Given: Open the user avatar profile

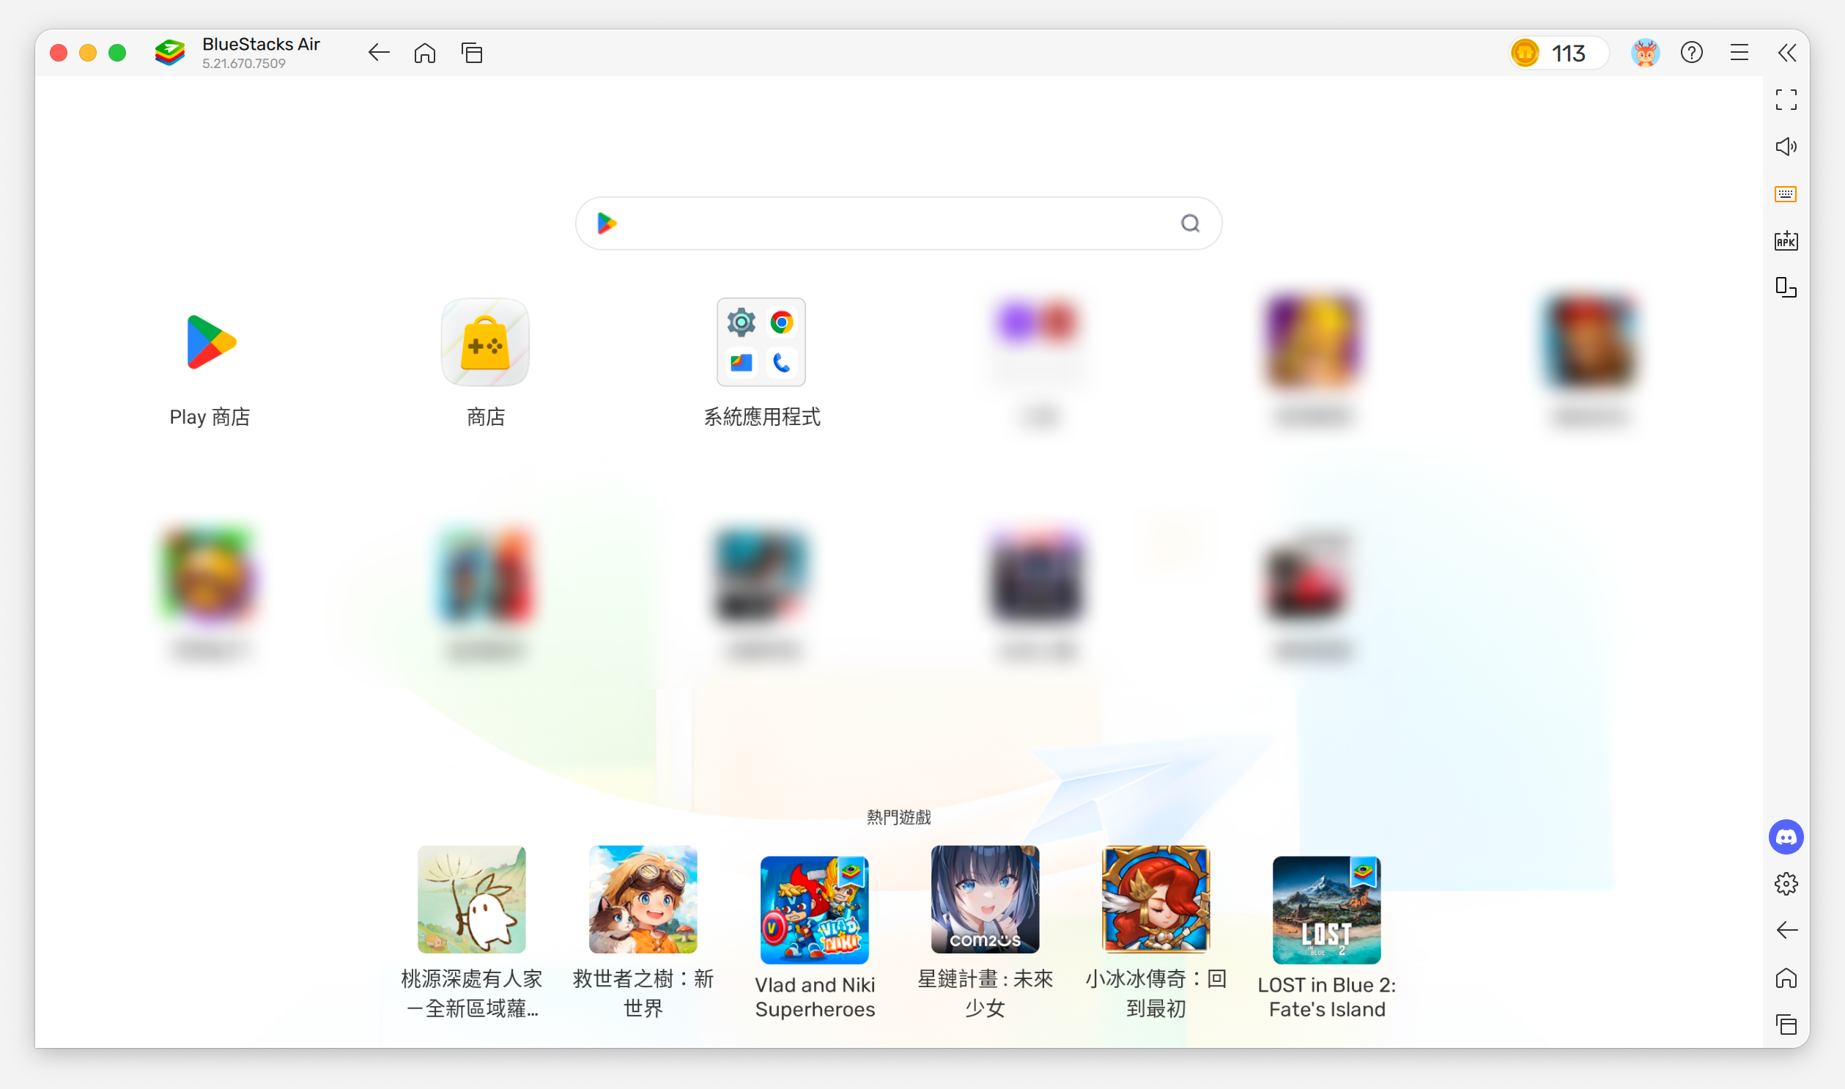Looking at the screenshot, I should coord(1645,53).
